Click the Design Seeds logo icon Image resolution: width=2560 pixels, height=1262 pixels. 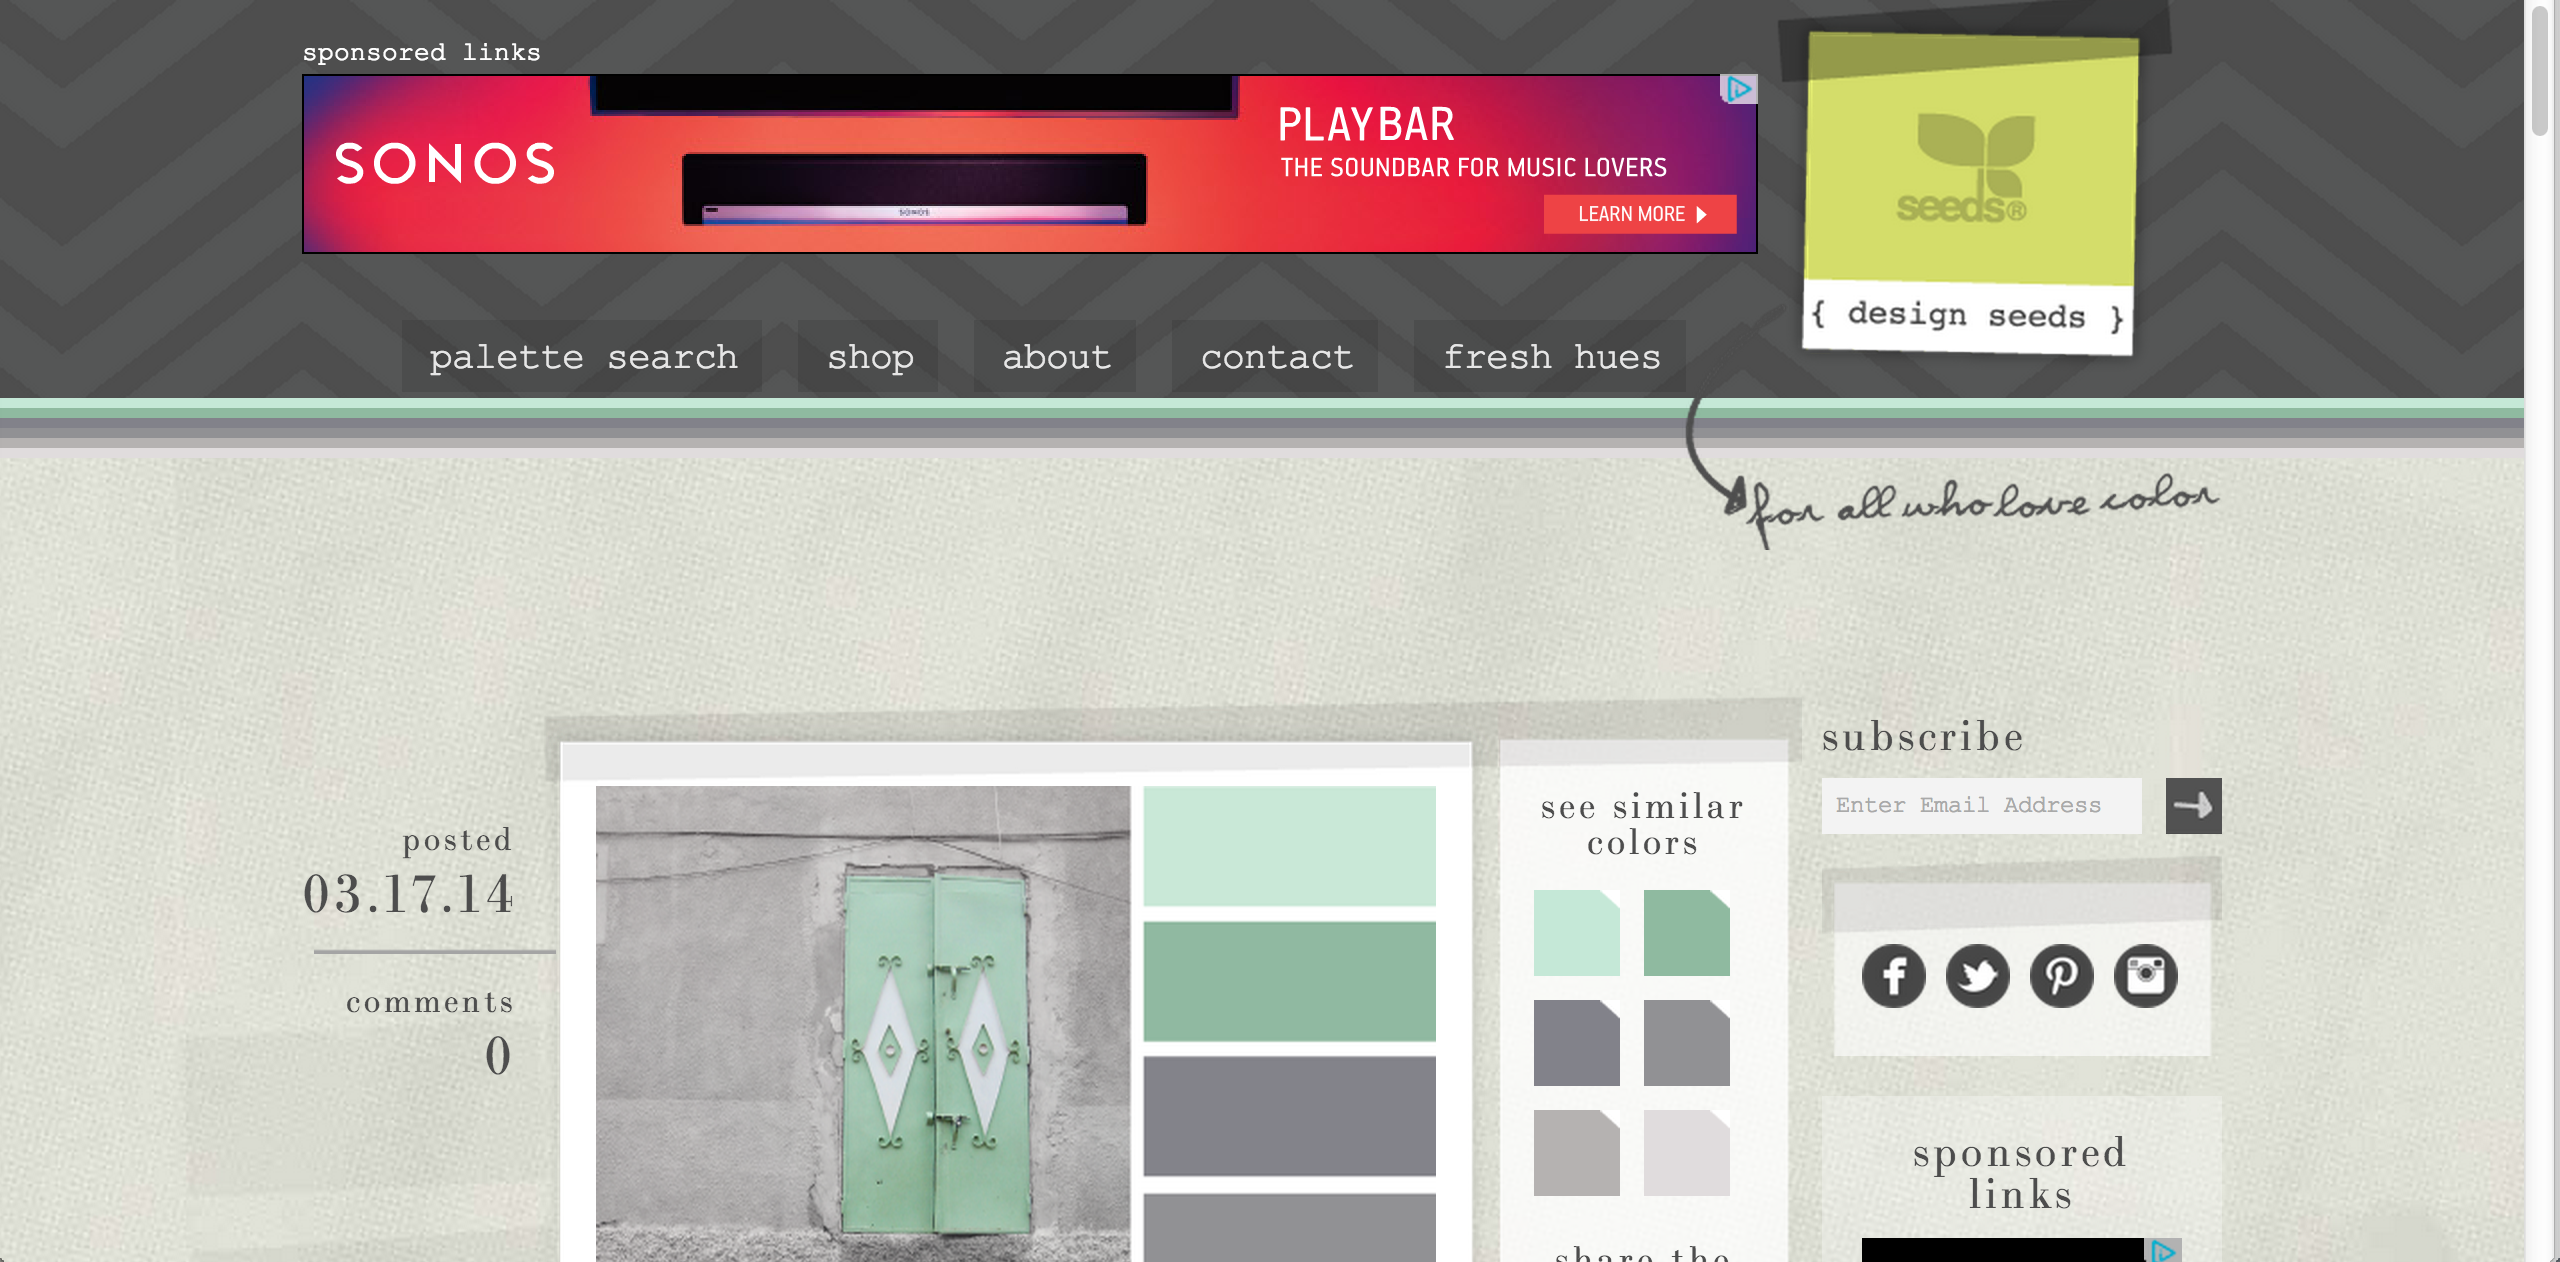[1959, 180]
